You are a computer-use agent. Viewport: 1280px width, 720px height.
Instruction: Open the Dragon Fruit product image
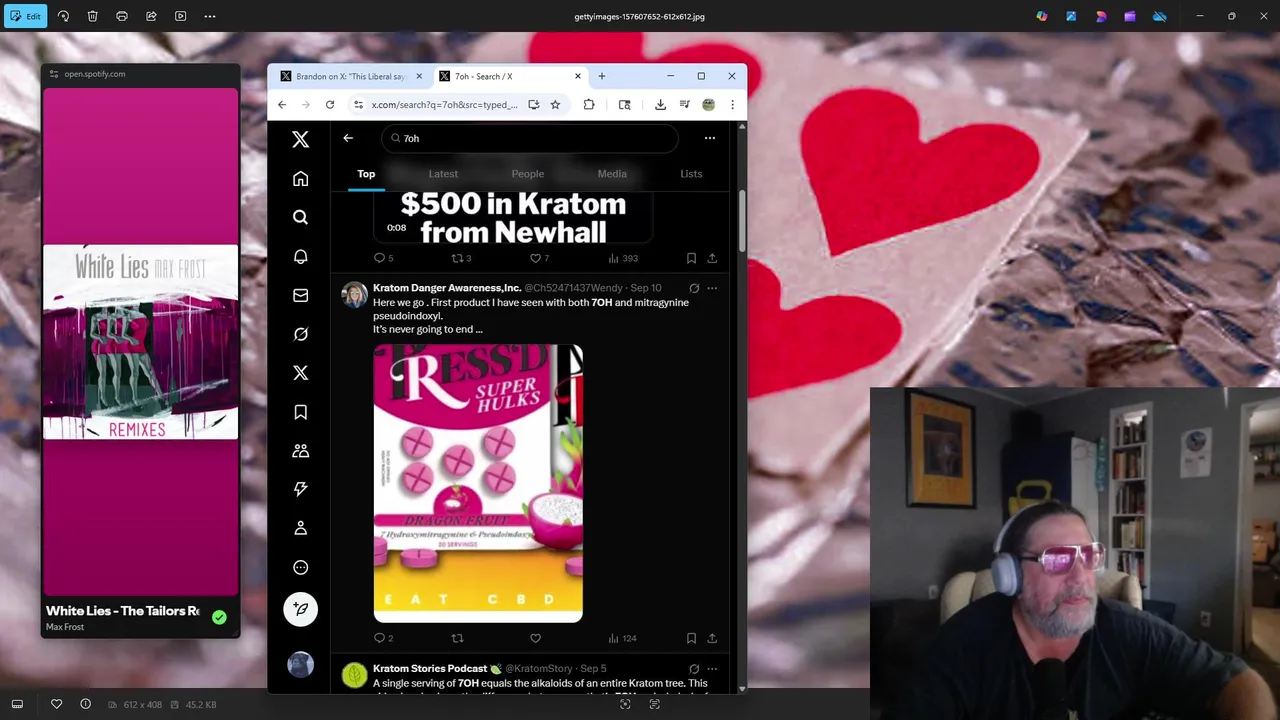tap(478, 483)
